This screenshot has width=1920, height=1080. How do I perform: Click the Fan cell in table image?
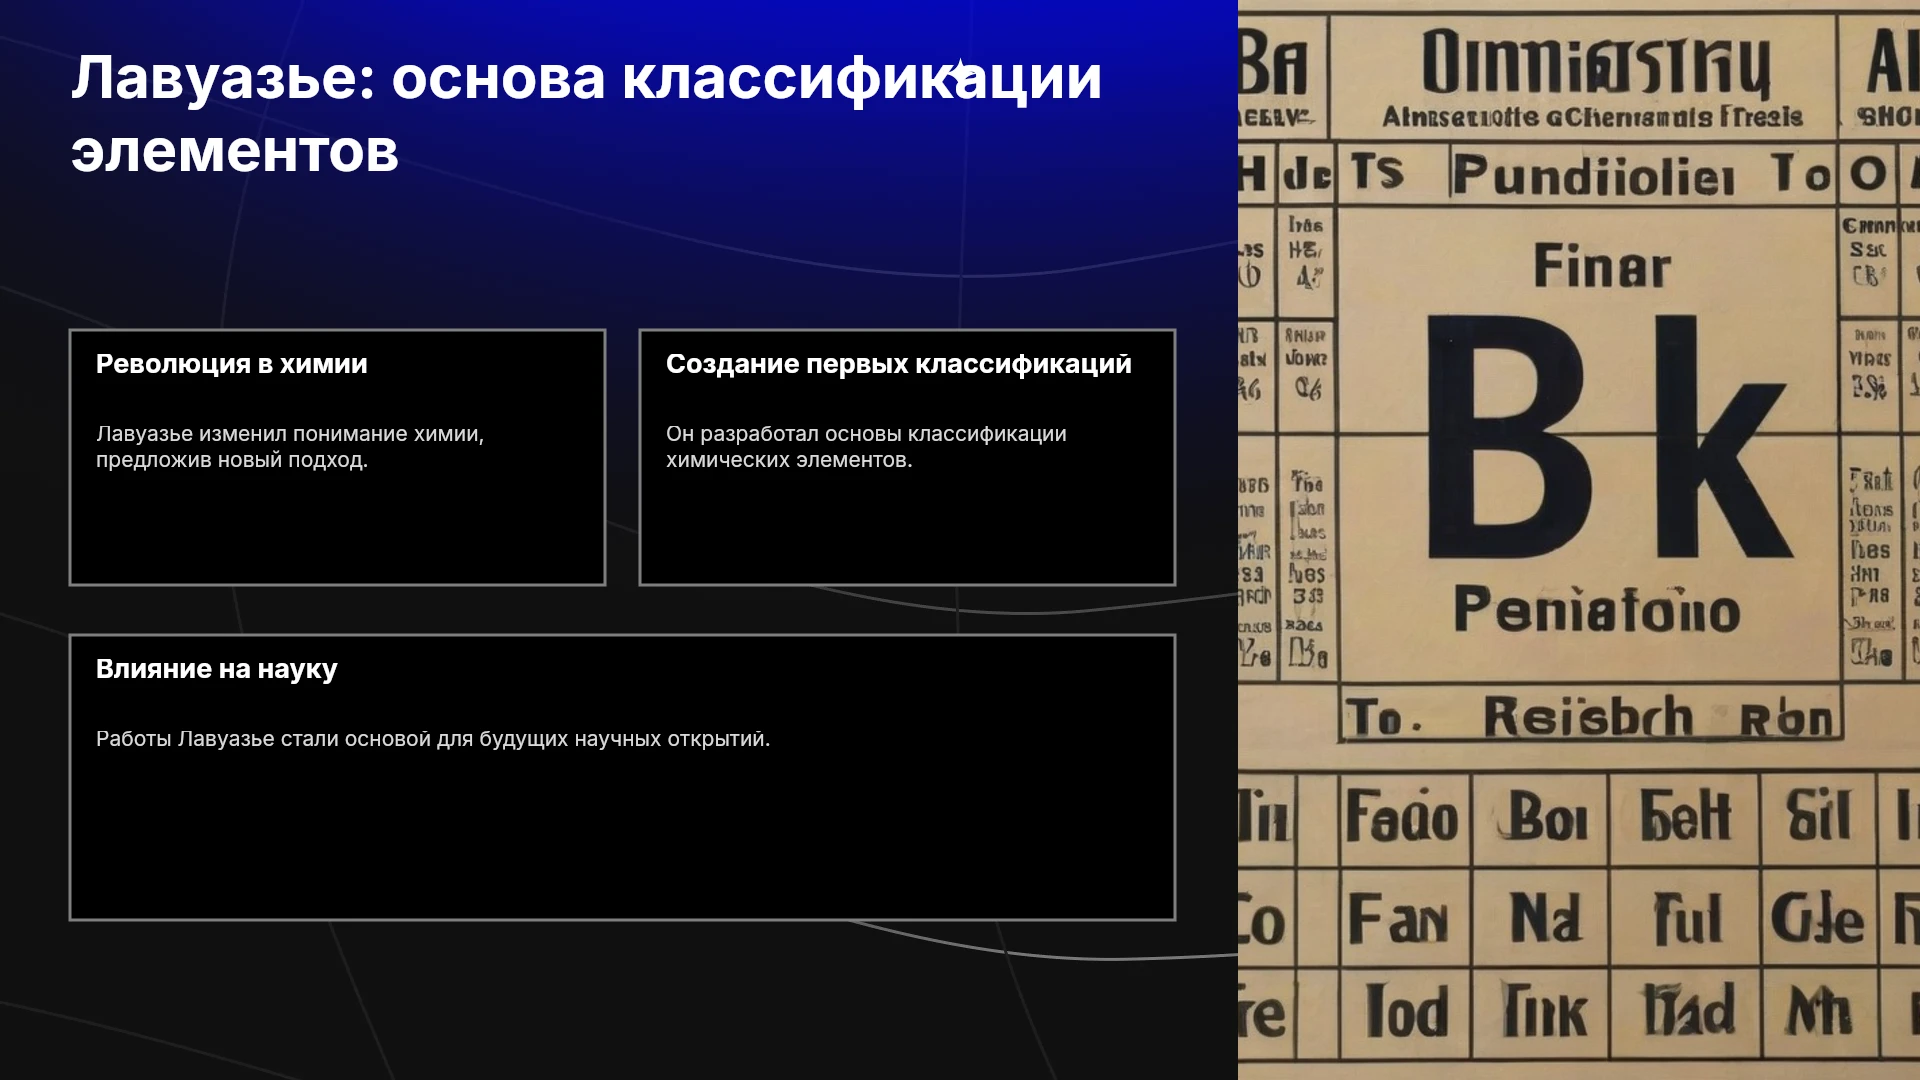pos(1398,919)
